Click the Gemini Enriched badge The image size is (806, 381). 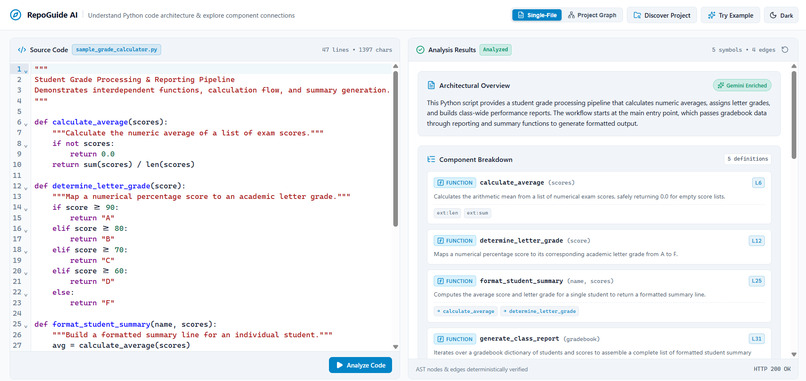742,85
